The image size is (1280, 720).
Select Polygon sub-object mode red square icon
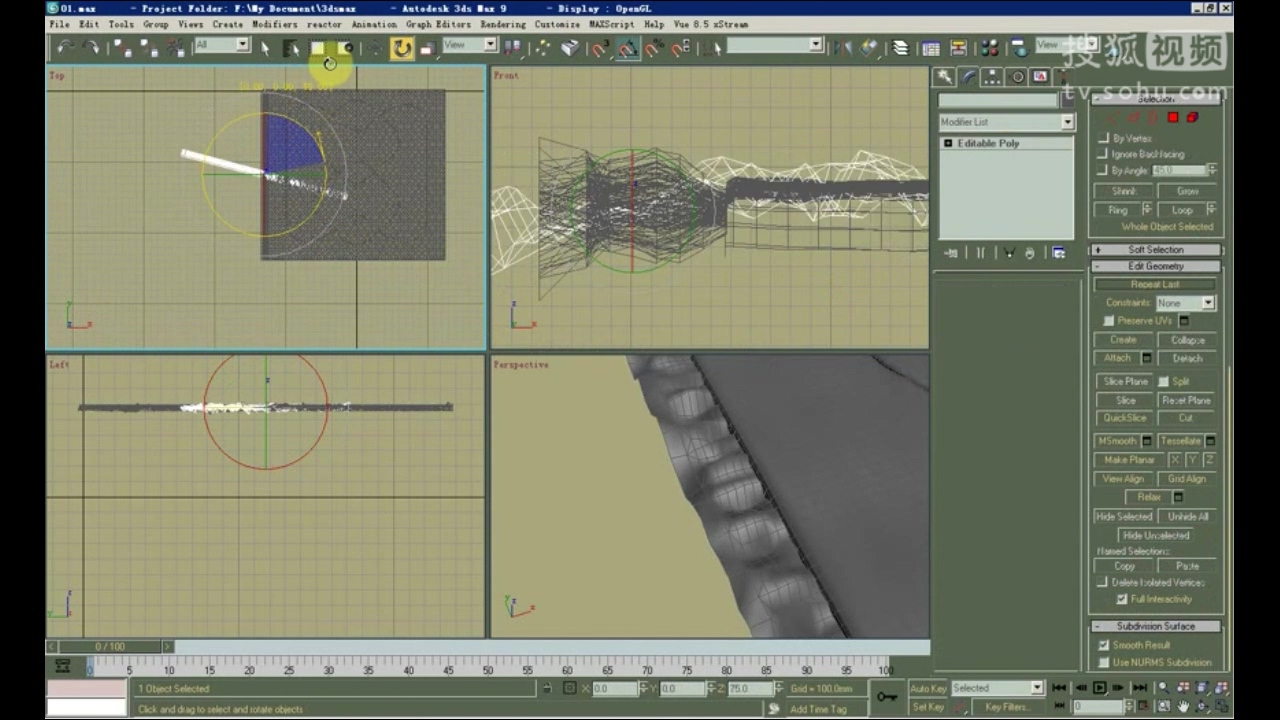pos(1172,117)
